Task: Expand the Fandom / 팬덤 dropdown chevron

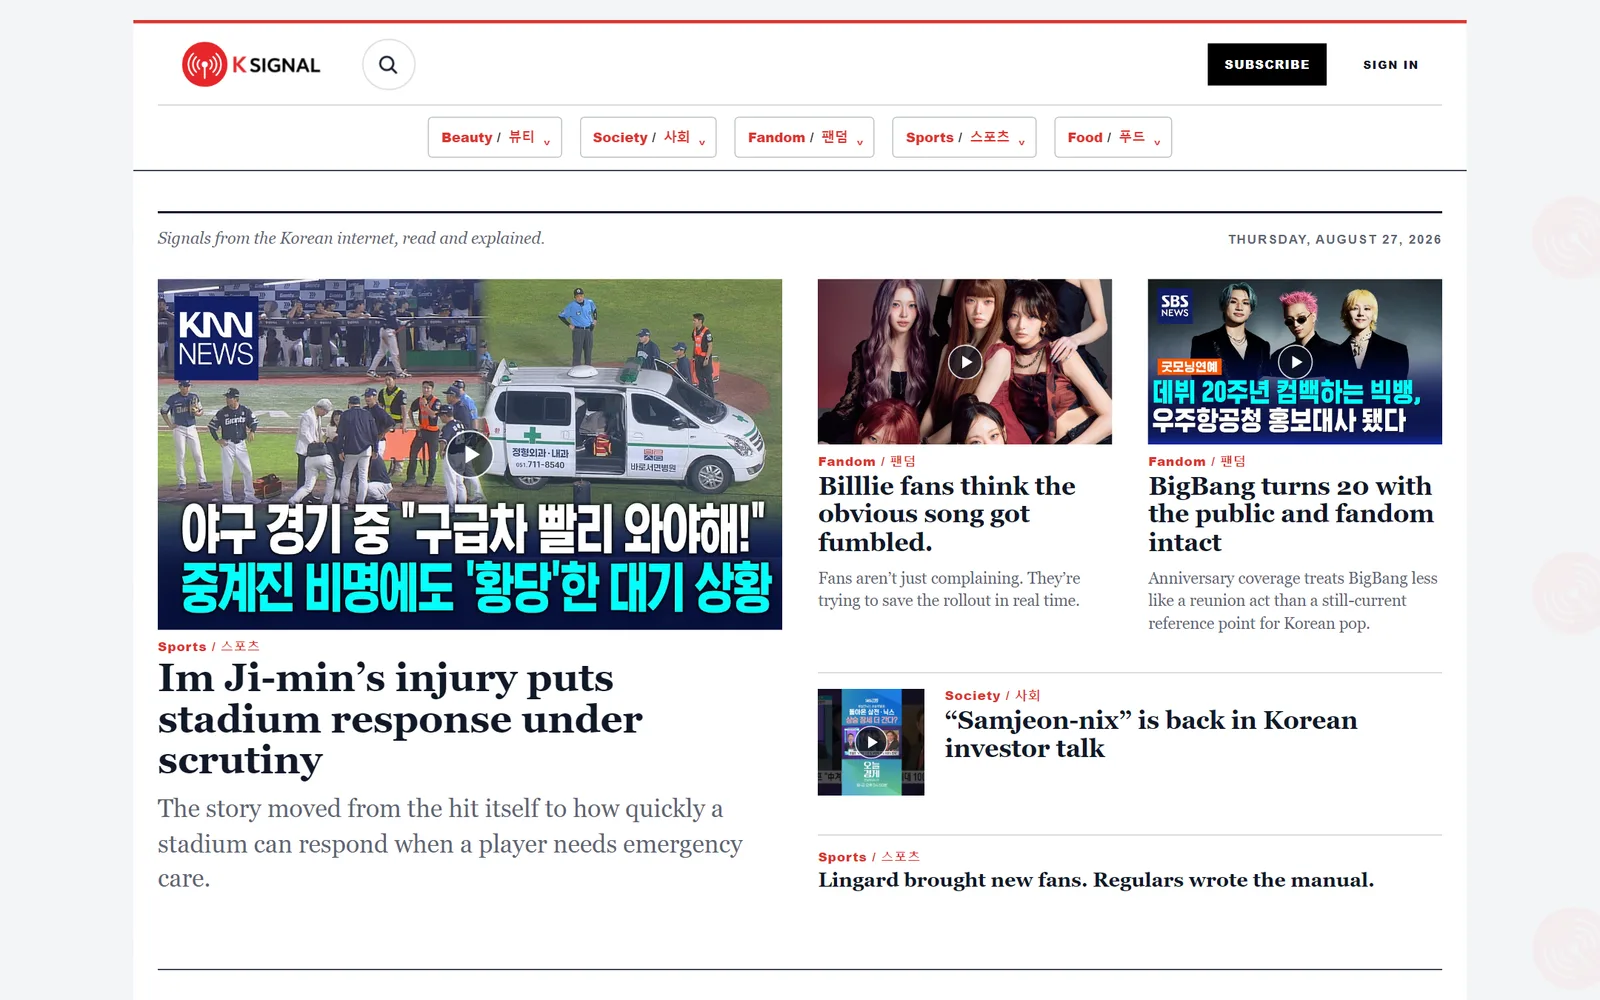Action: [860, 142]
